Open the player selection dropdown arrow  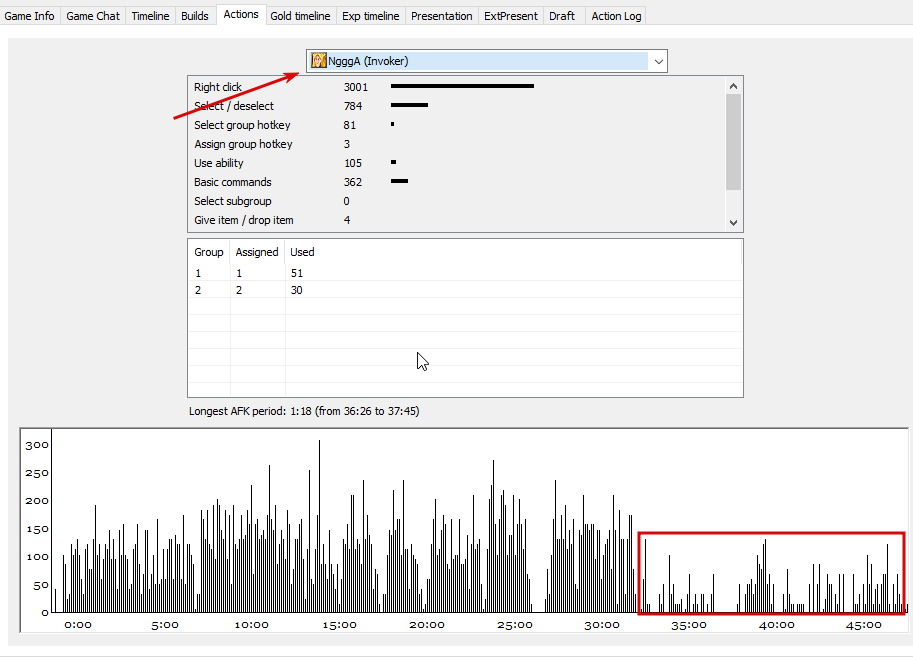pyautogui.click(x=658, y=61)
